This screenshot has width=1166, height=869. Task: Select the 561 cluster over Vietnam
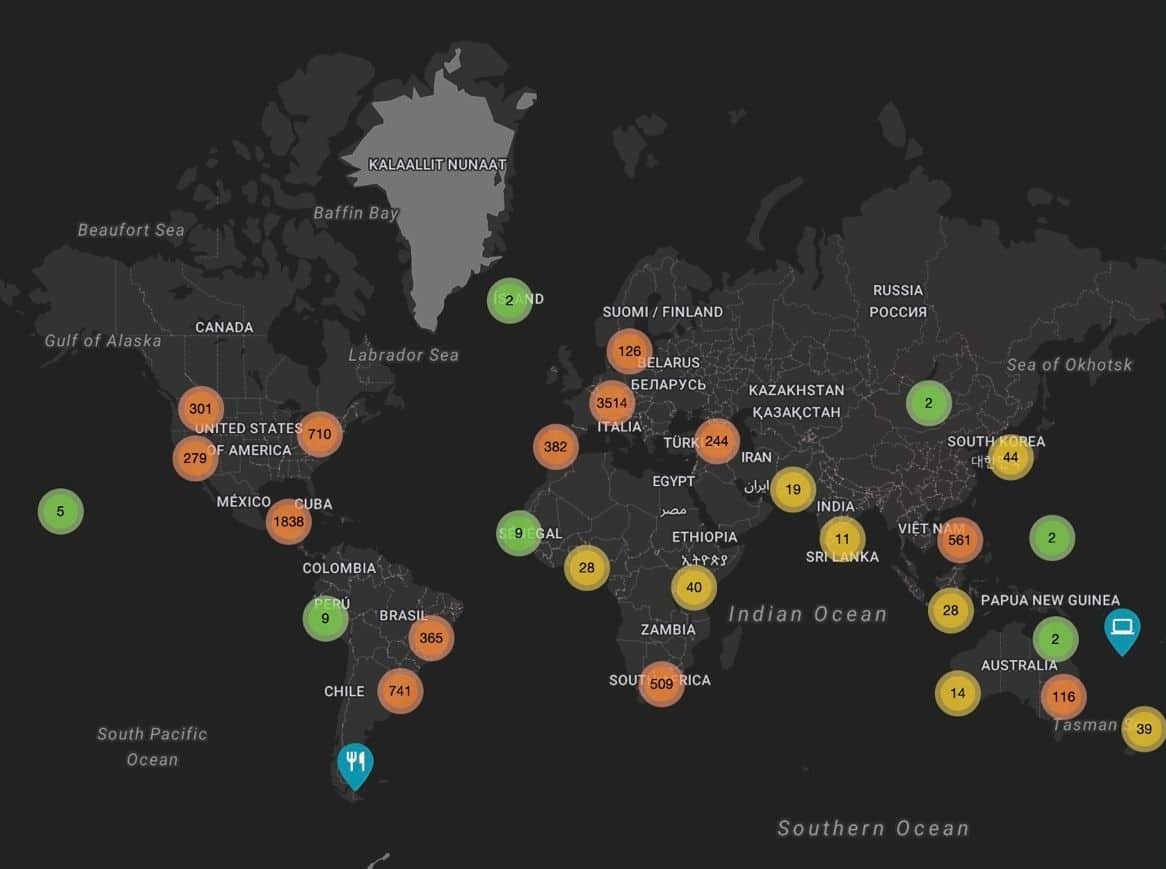pyautogui.click(x=960, y=540)
